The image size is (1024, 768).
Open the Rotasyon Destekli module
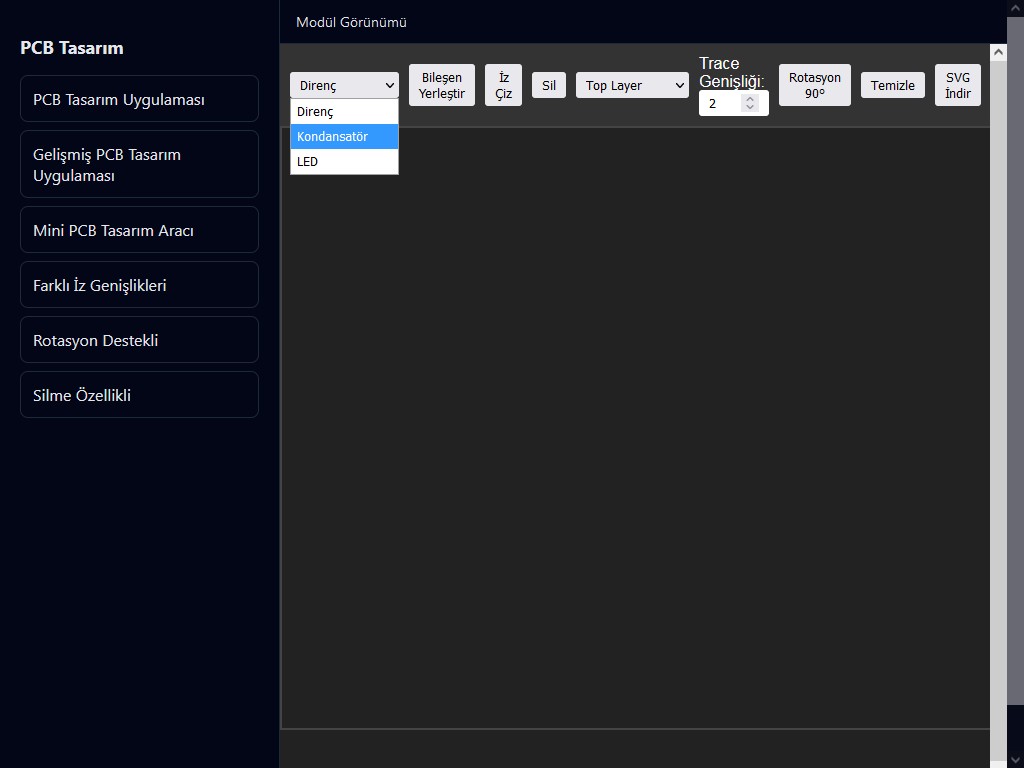coord(139,340)
